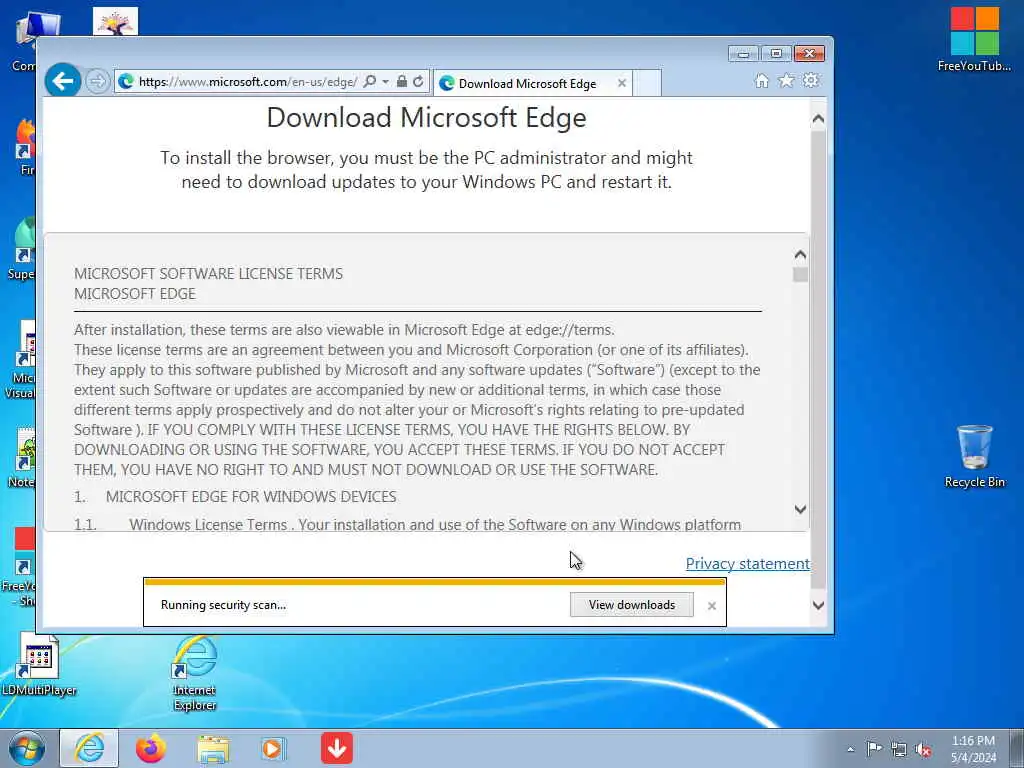
Task: Click the page scrollbar up arrow
Action: pos(818,119)
